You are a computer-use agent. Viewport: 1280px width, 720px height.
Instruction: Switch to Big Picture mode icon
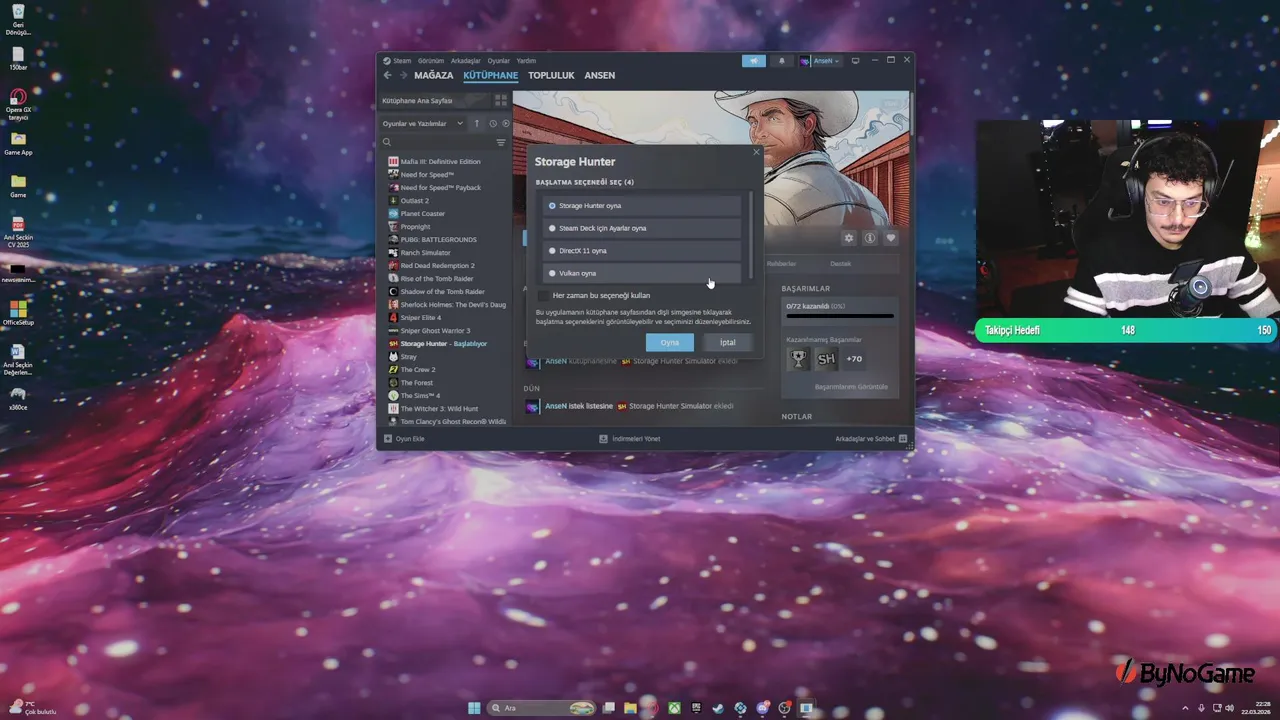[855, 61]
